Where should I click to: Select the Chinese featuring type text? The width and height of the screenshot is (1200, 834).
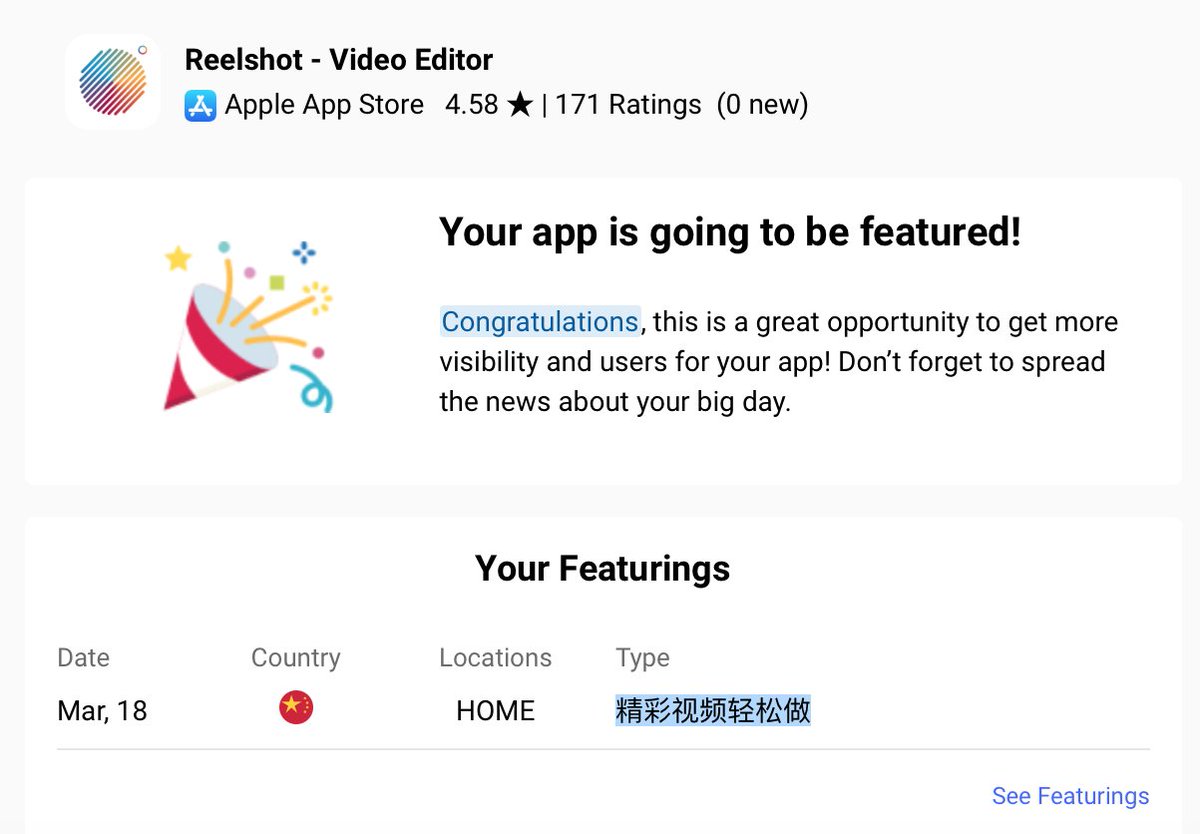tap(713, 711)
